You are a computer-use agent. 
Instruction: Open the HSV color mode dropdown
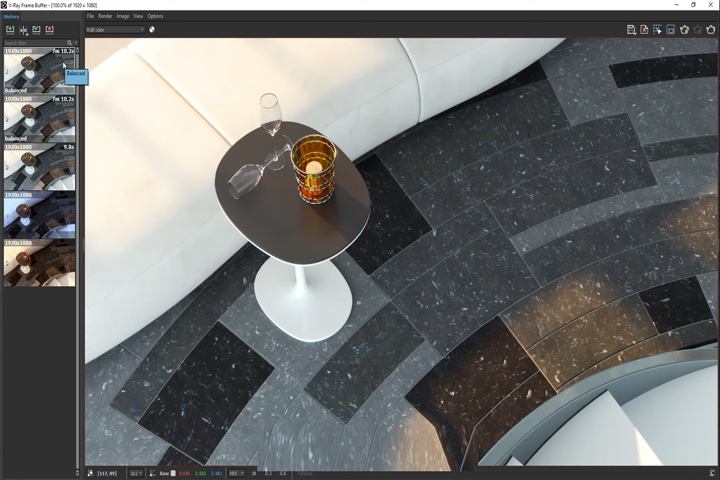(x=237, y=473)
